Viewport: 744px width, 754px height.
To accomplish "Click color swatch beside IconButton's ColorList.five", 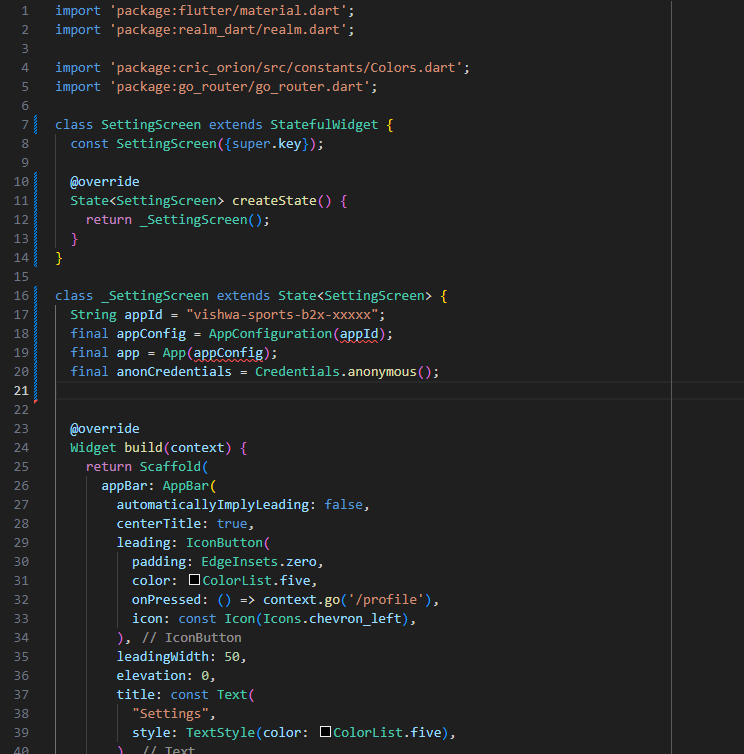I will coord(194,580).
